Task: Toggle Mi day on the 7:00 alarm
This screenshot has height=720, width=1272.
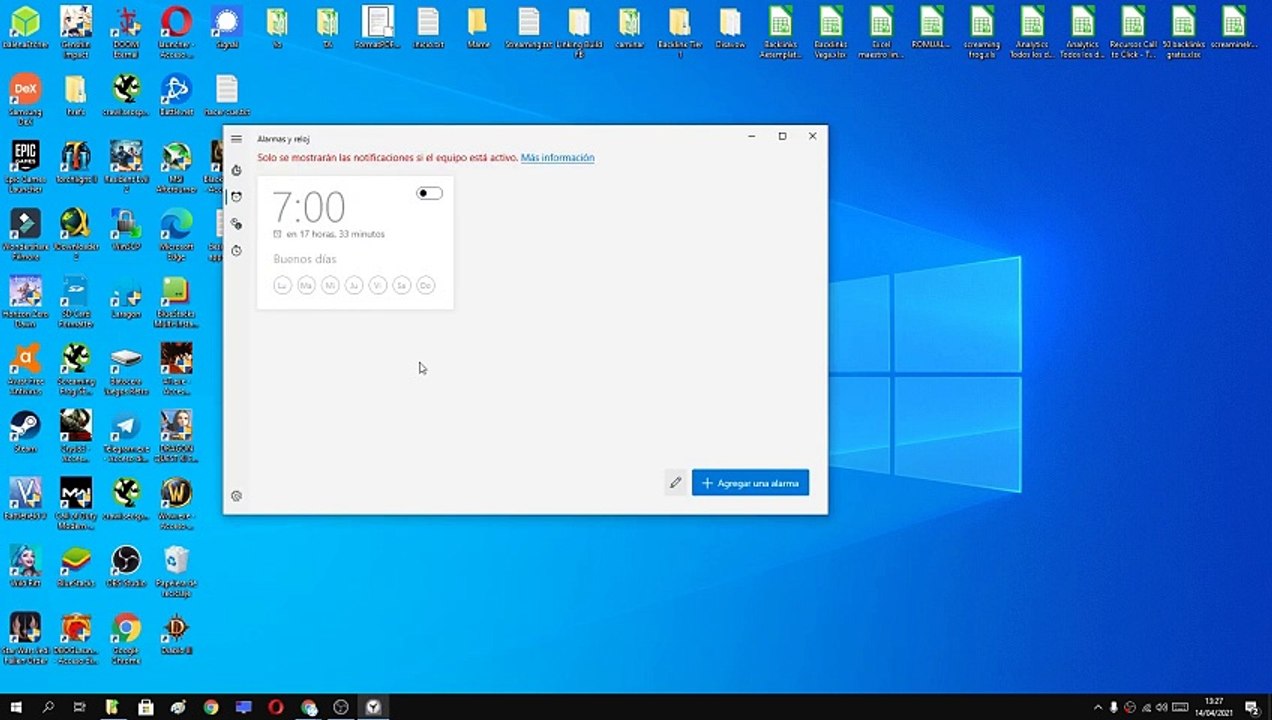Action: tap(330, 286)
